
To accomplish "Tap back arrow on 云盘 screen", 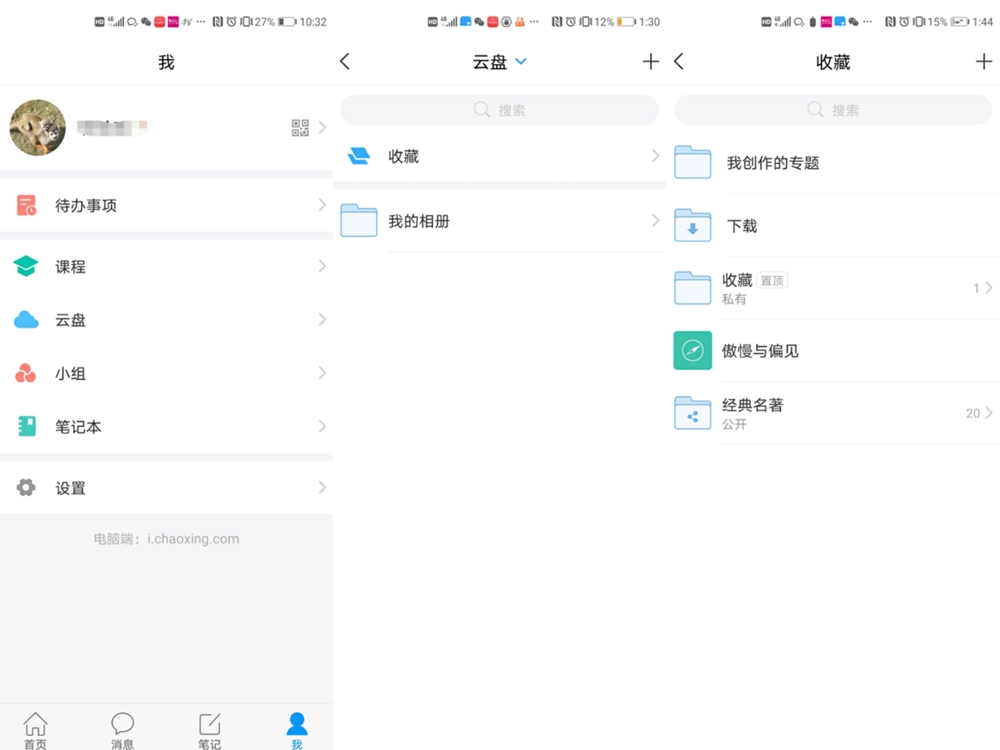I will pyautogui.click(x=345, y=62).
